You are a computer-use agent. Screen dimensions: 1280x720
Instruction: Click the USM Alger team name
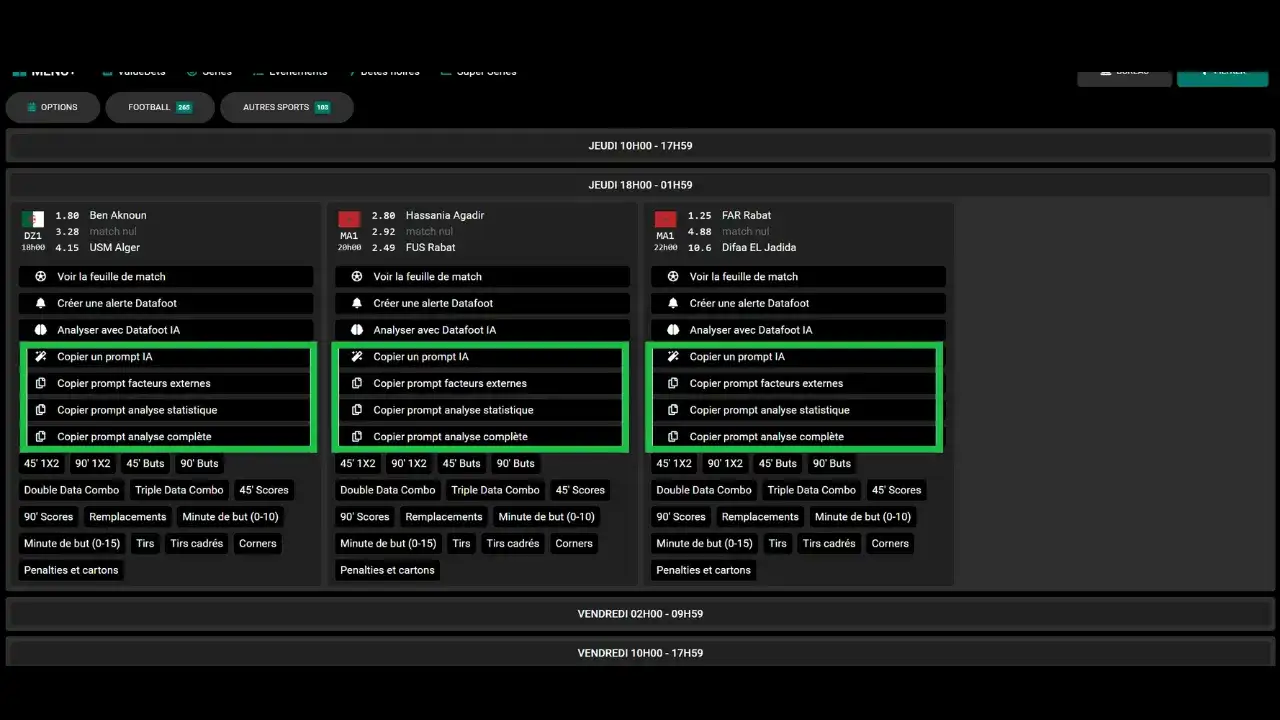click(115, 248)
